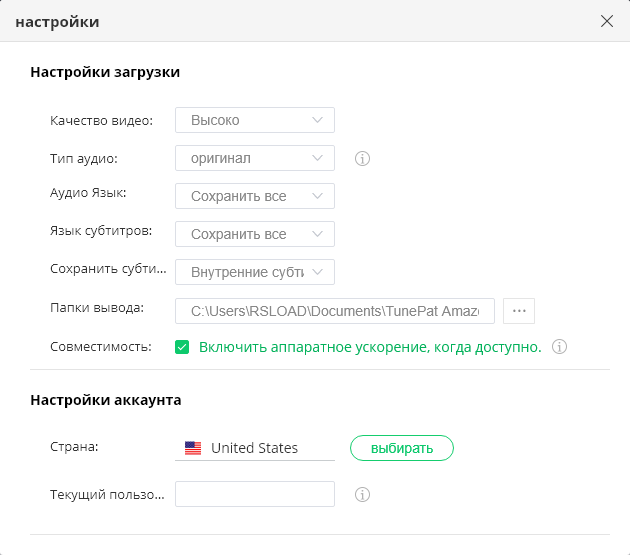
Task: Click info icon next to audio type
Action: click(363, 158)
